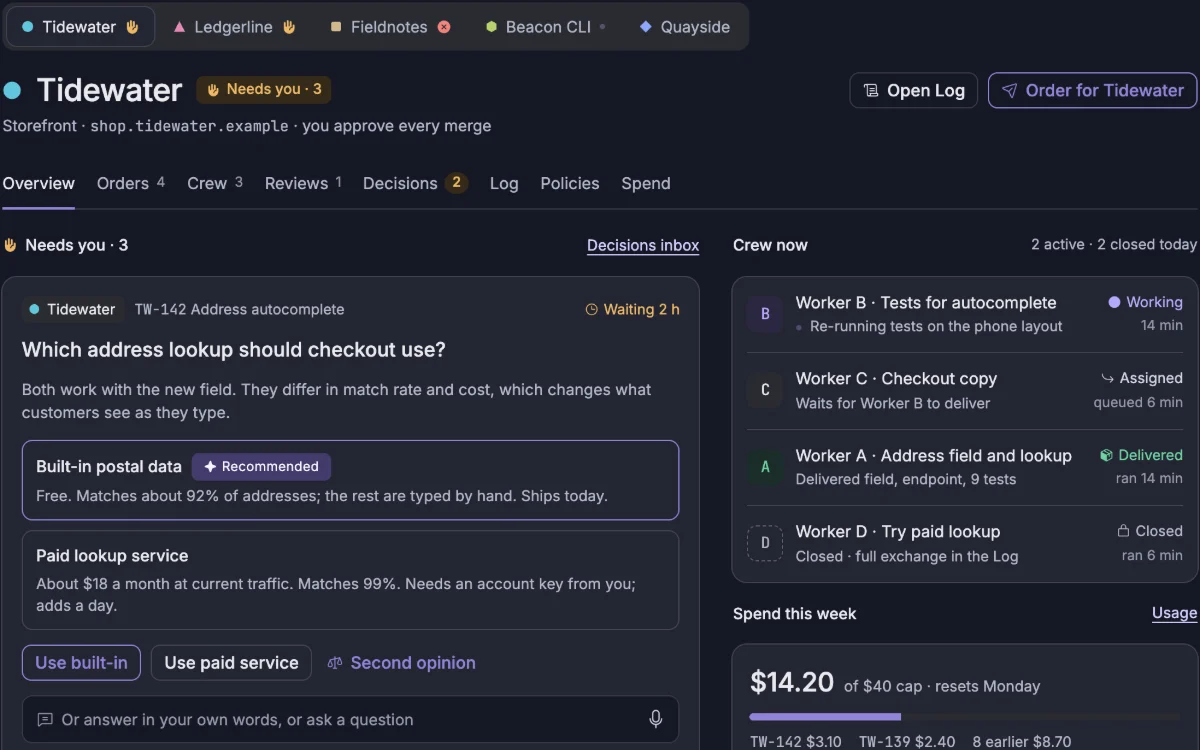This screenshot has width=1200, height=750.
Task: Select the Tidewater project tab
Action: coord(80,27)
